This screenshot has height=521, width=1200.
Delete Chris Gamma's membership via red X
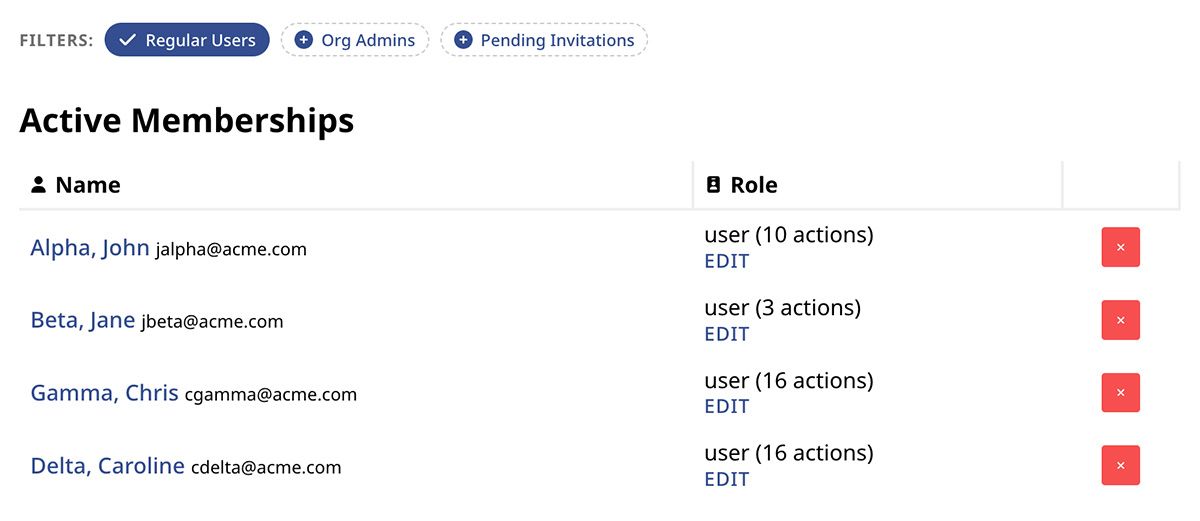pos(1120,393)
